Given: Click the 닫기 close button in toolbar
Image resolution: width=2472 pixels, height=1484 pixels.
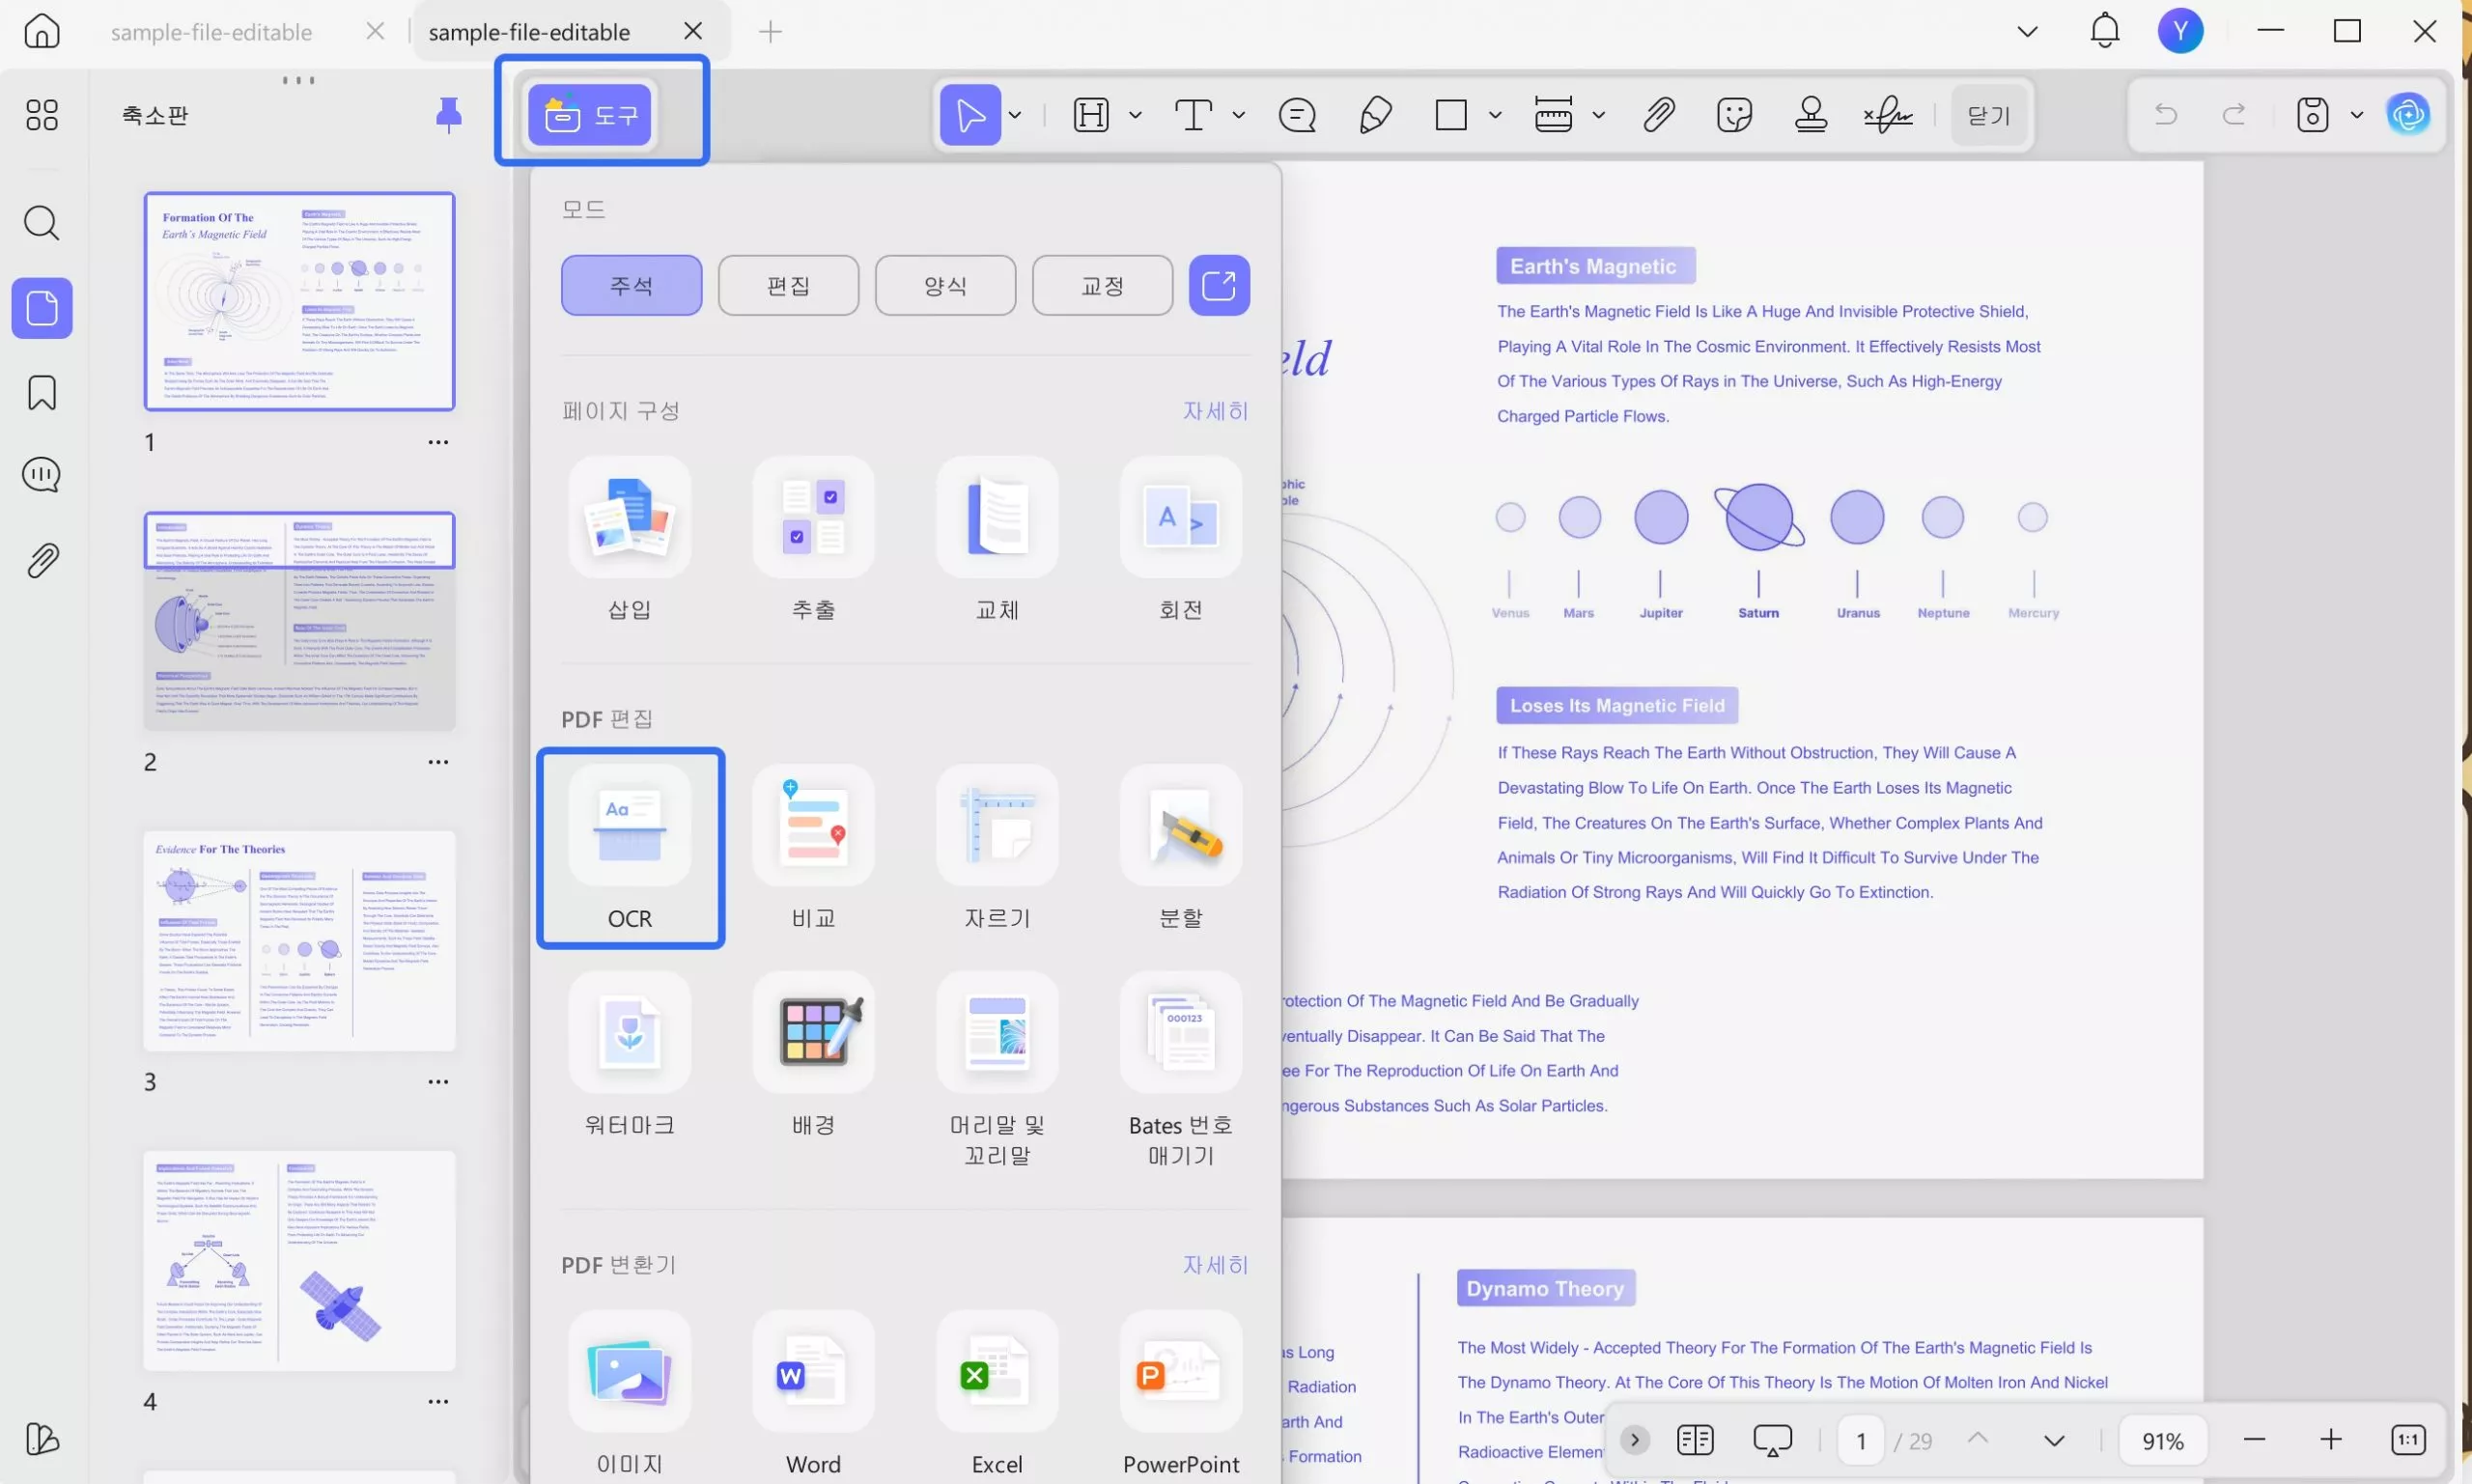Looking at the screenshot, I should tap(1988, 115).
